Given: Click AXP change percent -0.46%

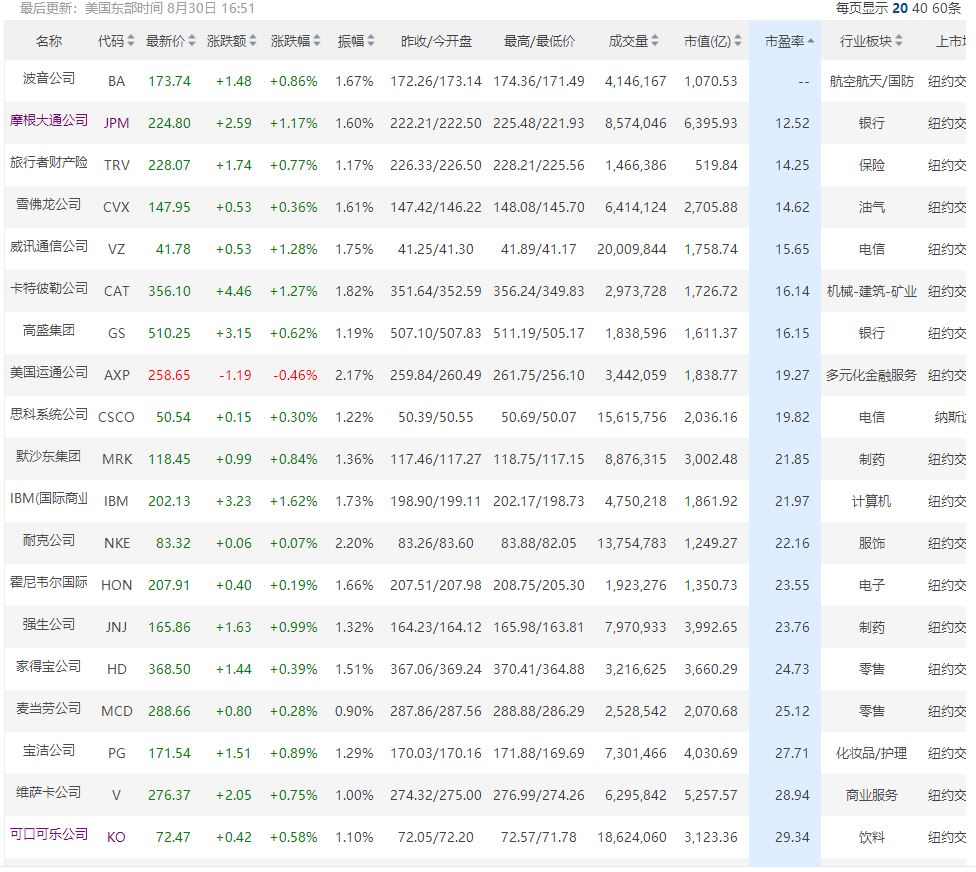Looking at the screenshot, I should tap(295, 375).
